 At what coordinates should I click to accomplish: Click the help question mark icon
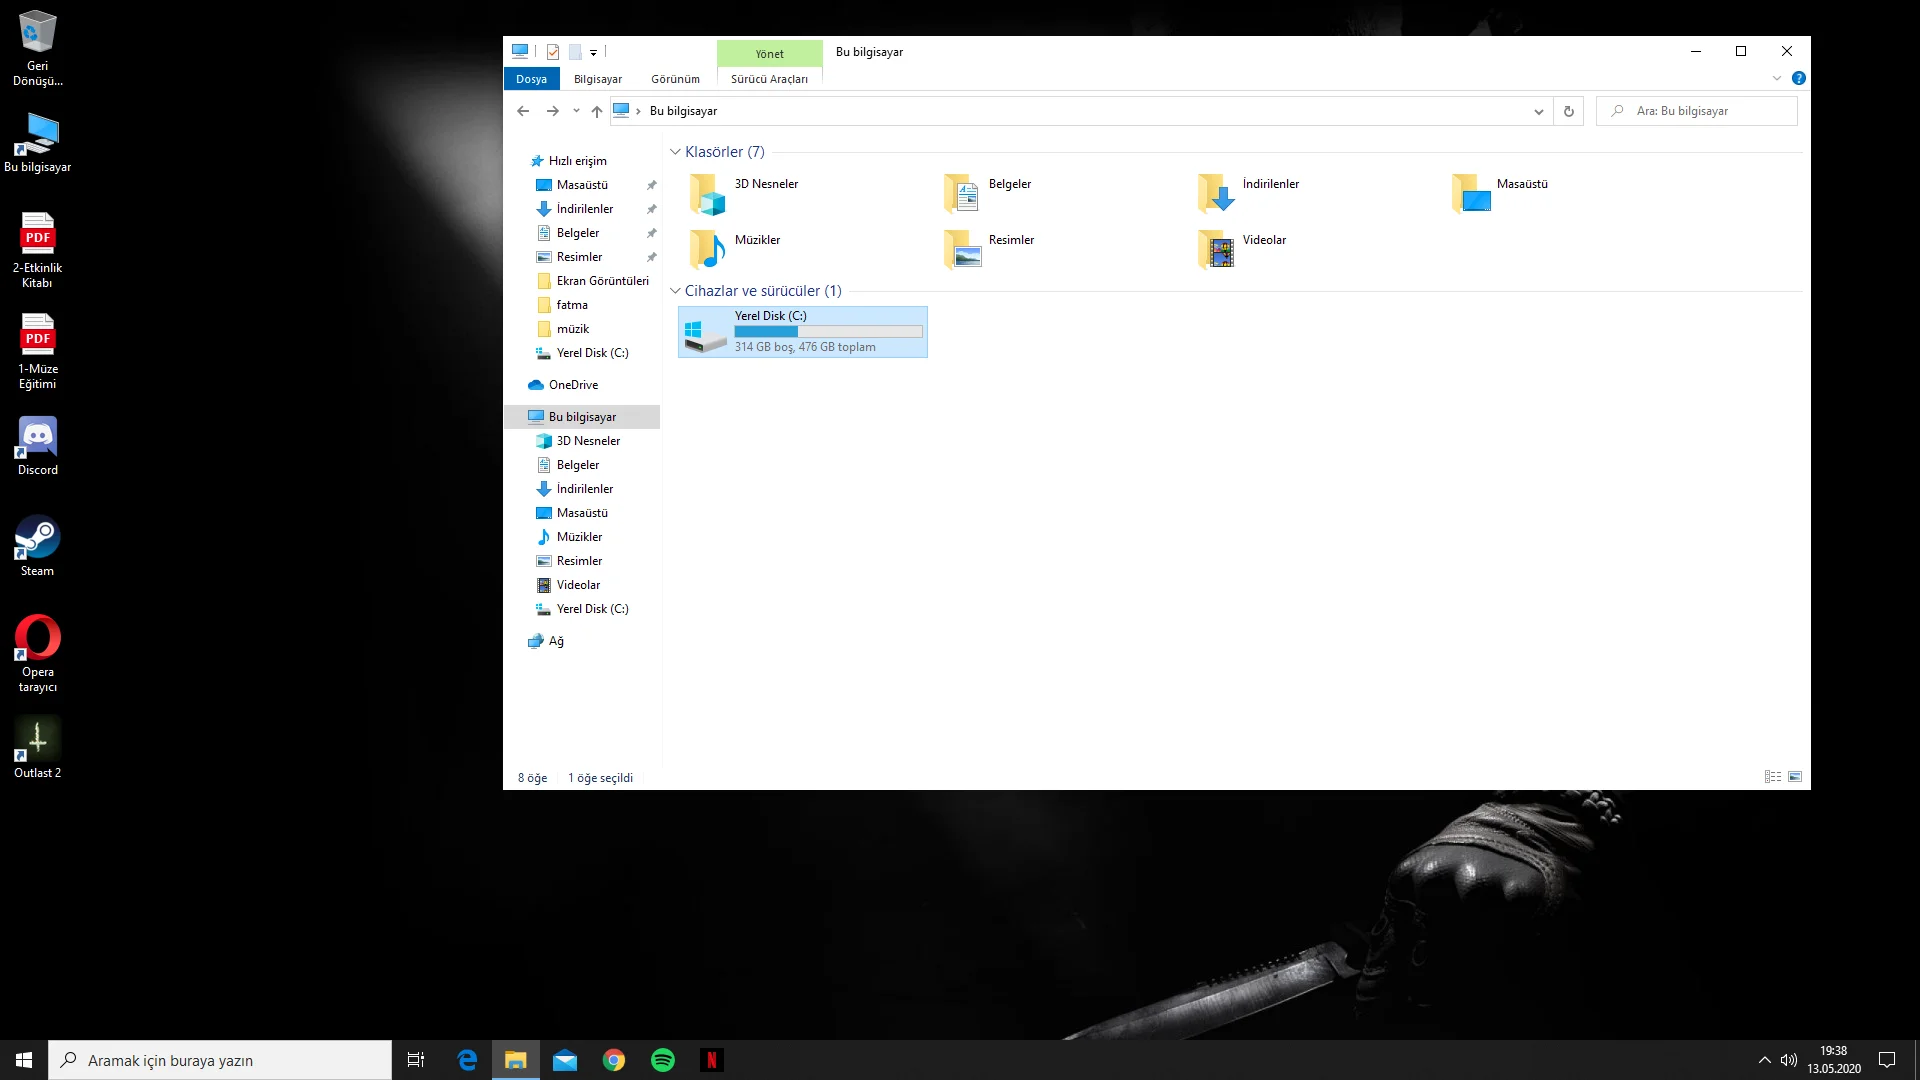pos(1798,78)
